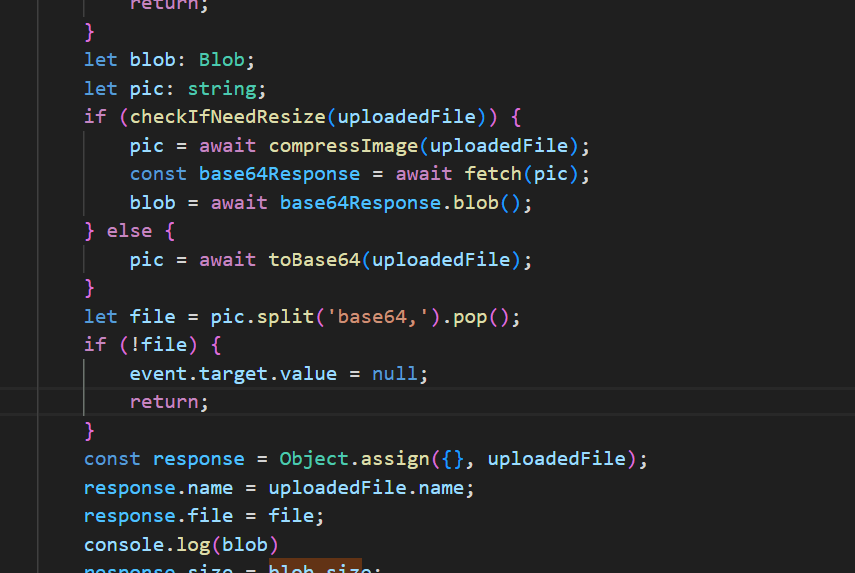This screenshot has width=855, height=573.
Task: Click the console.log(blob) statement
Action: [181, 545]
